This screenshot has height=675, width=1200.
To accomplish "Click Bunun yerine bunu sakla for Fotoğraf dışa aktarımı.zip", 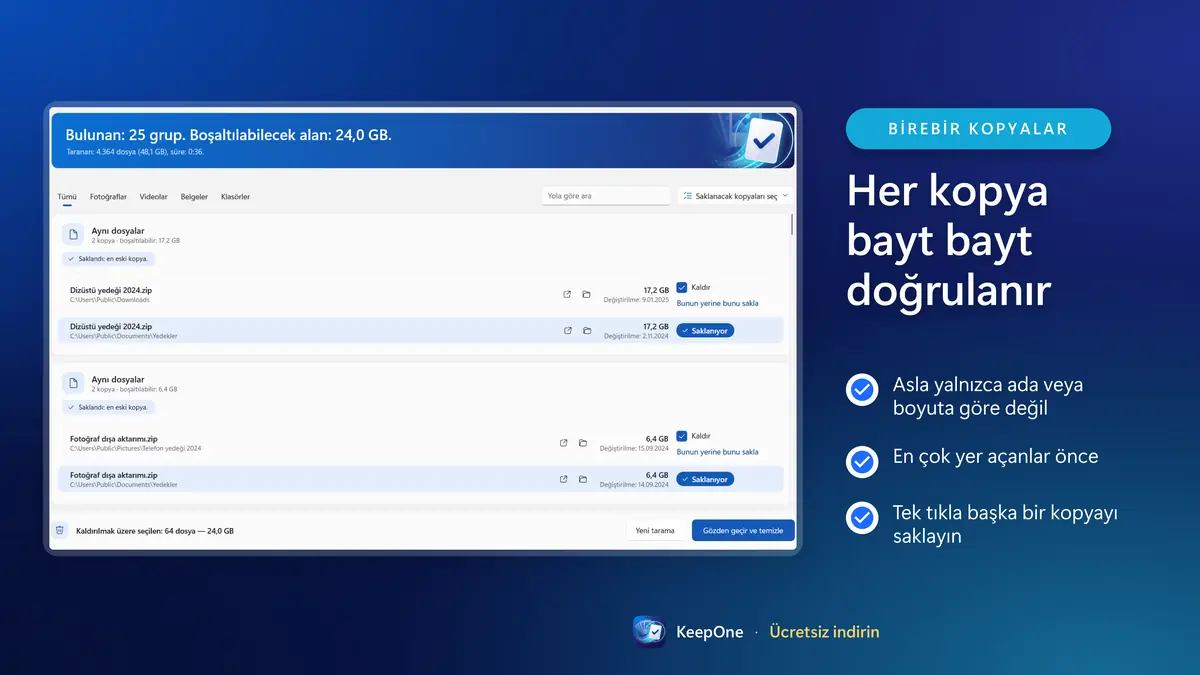I will [717, 452].
